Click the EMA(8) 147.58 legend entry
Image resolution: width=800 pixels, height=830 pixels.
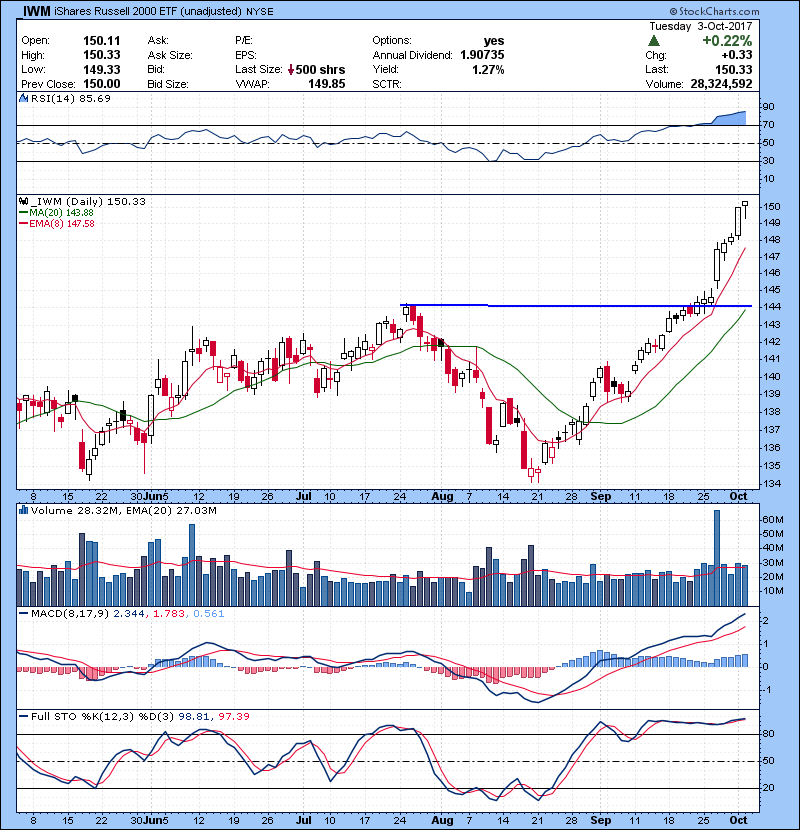pos(62,223)
